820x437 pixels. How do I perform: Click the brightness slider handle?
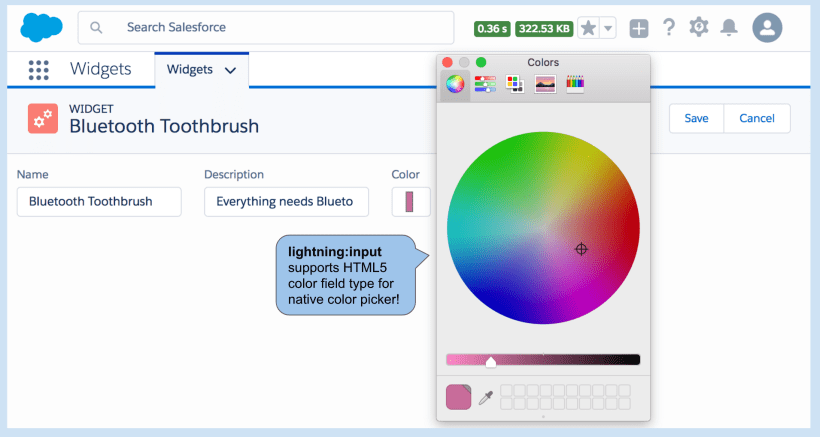click(x=491, y=361)
